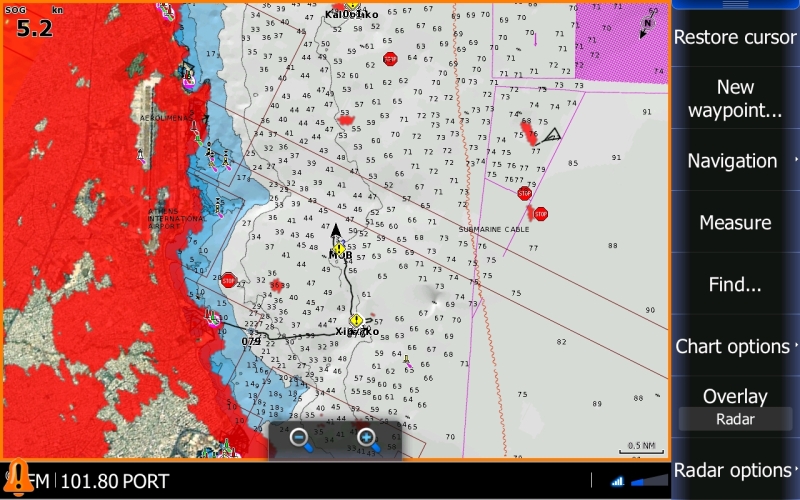The image size is (800, 500).
Task: Tap the black vessel position arrow
Action: (x=336, y=232)
